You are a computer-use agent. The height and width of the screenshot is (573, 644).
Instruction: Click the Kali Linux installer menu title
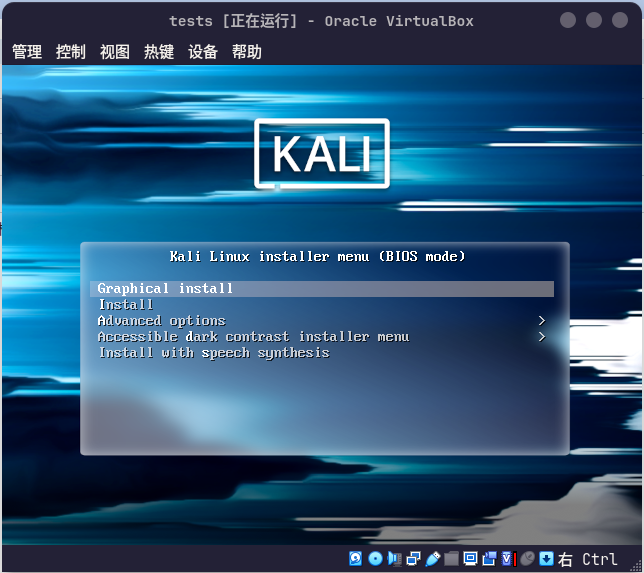[317, 257]
